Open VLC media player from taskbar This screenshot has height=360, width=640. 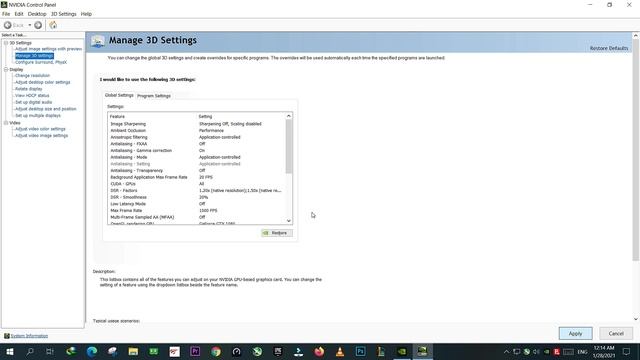coord(340,351)
